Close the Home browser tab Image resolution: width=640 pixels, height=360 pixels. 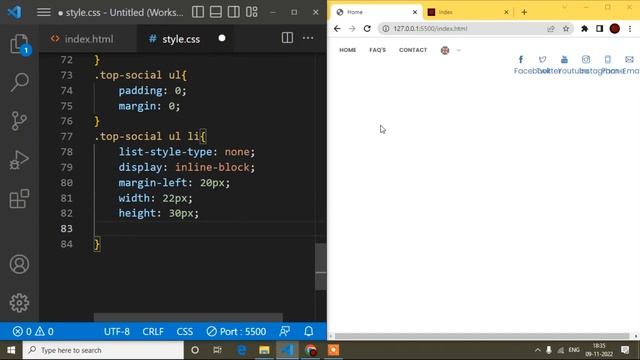pyautogui.click(x=415, y=12)
